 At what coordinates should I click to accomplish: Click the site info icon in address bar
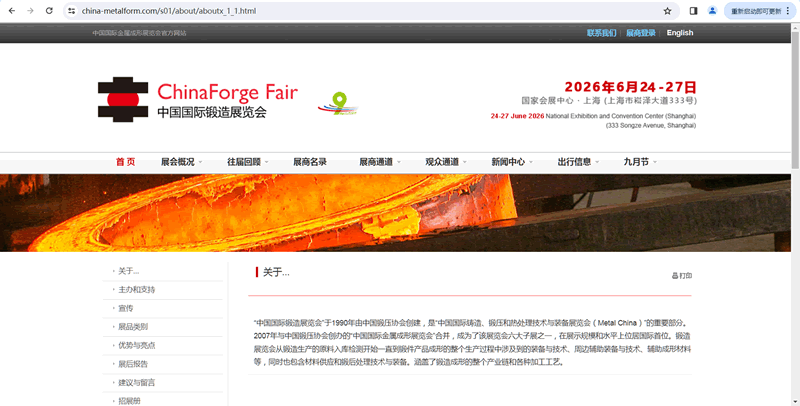(72, 11)
